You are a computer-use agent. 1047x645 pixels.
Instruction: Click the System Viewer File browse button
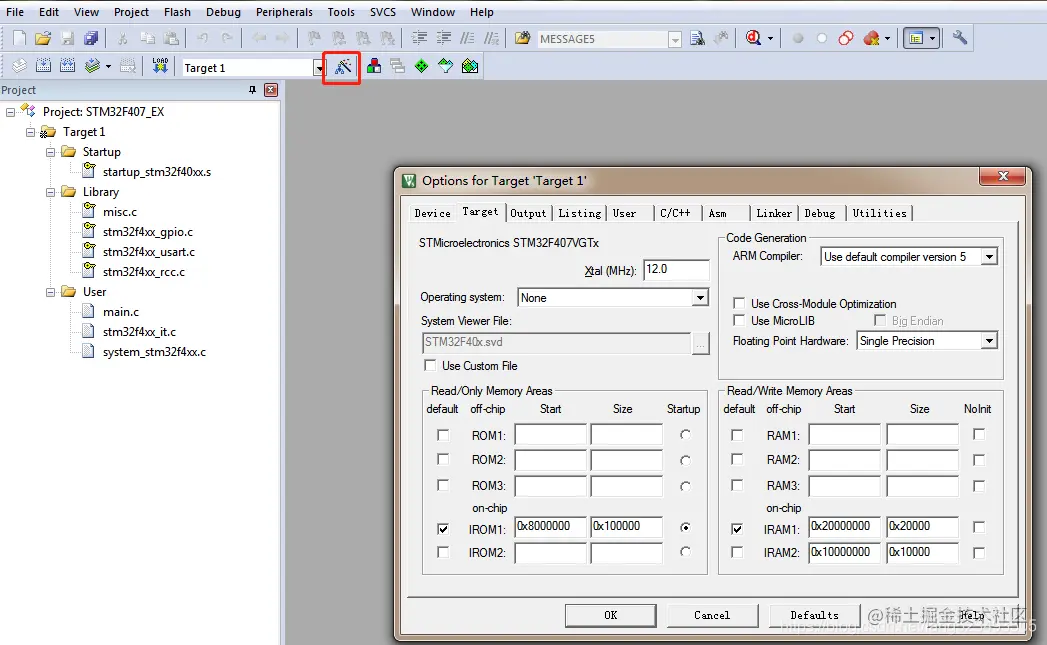(700, 343)
